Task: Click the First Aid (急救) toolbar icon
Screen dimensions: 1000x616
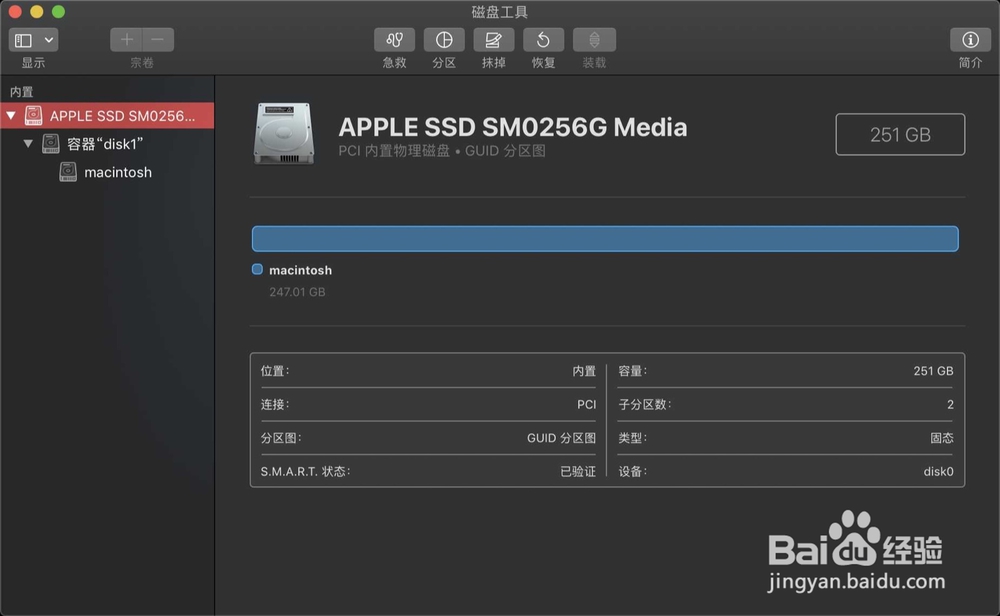Action: coord(394,40)
